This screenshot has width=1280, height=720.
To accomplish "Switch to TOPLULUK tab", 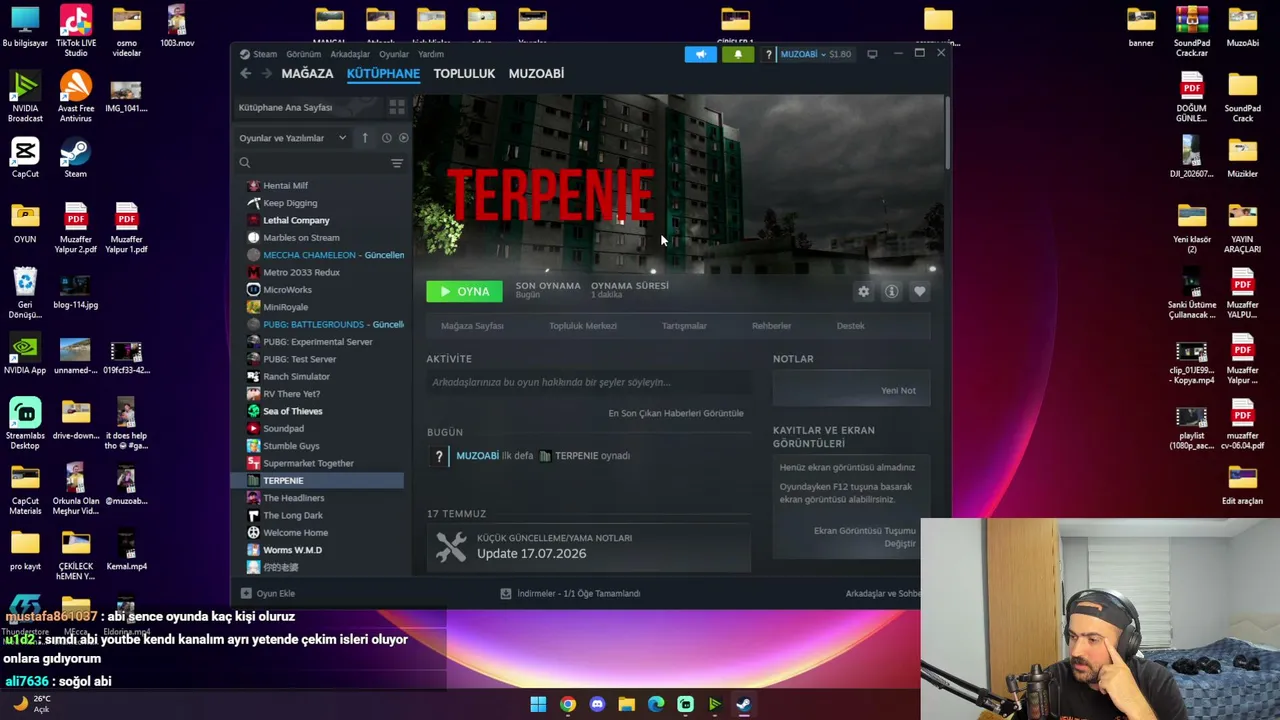I will click(464, 74).
